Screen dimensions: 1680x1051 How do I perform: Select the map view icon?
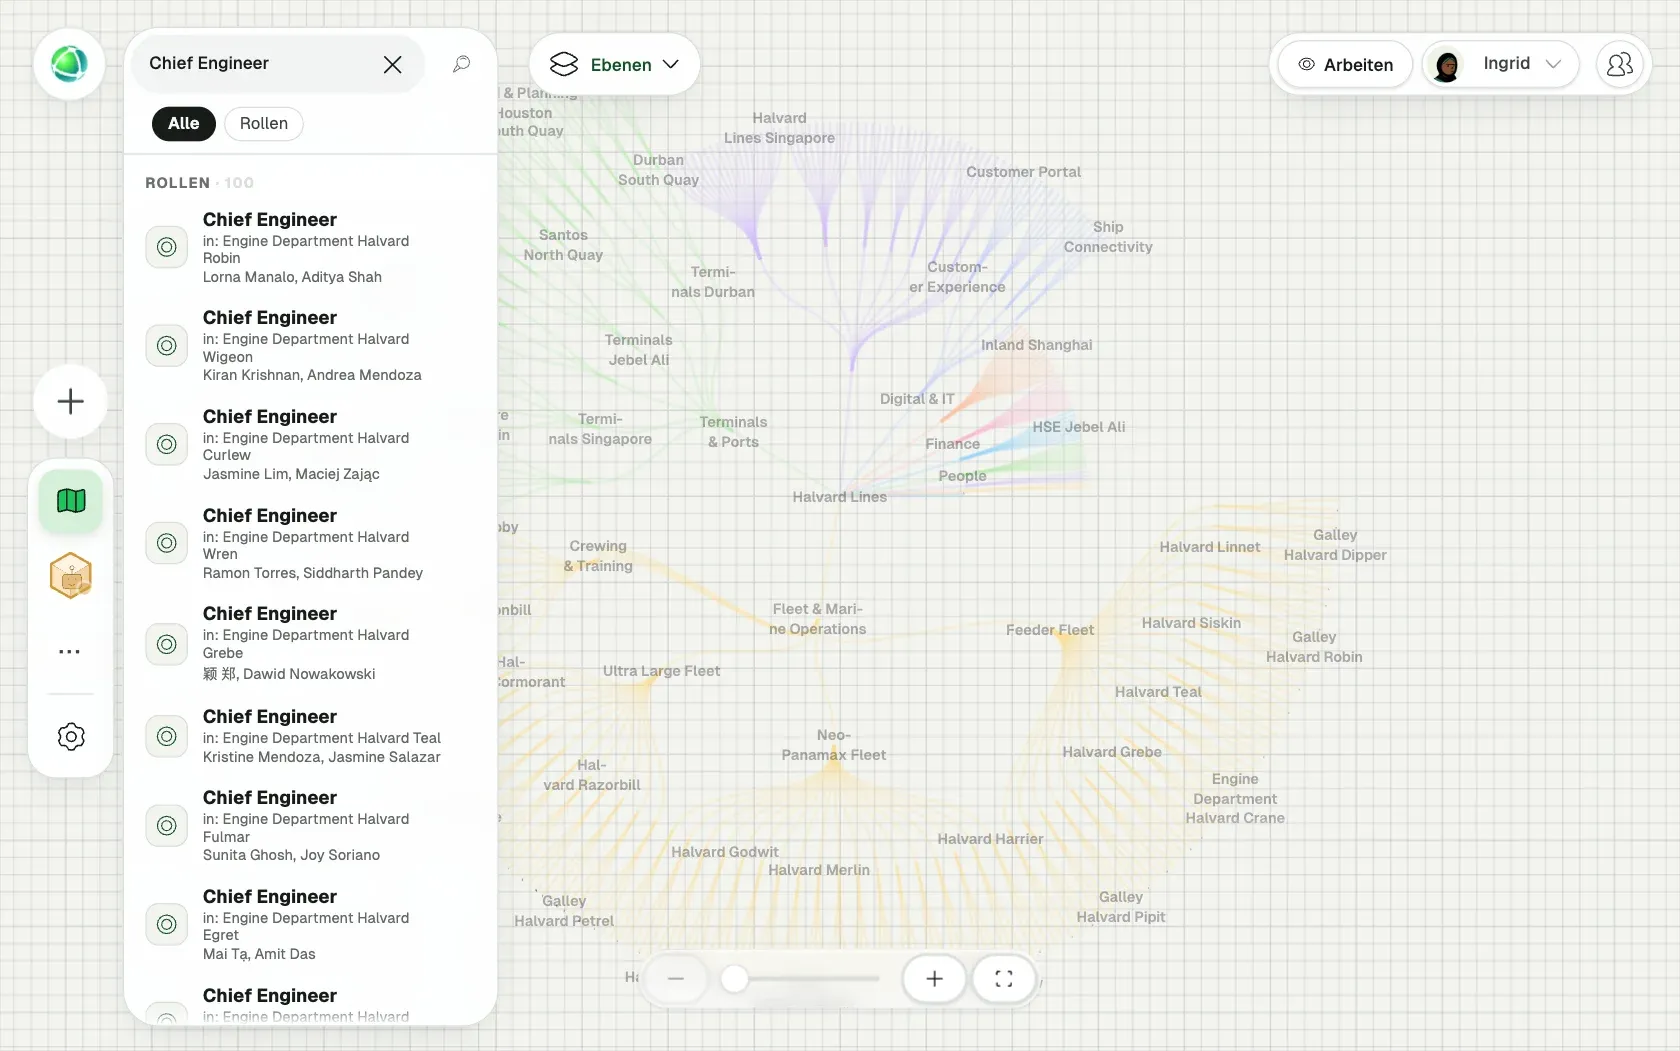pos(71,500)
